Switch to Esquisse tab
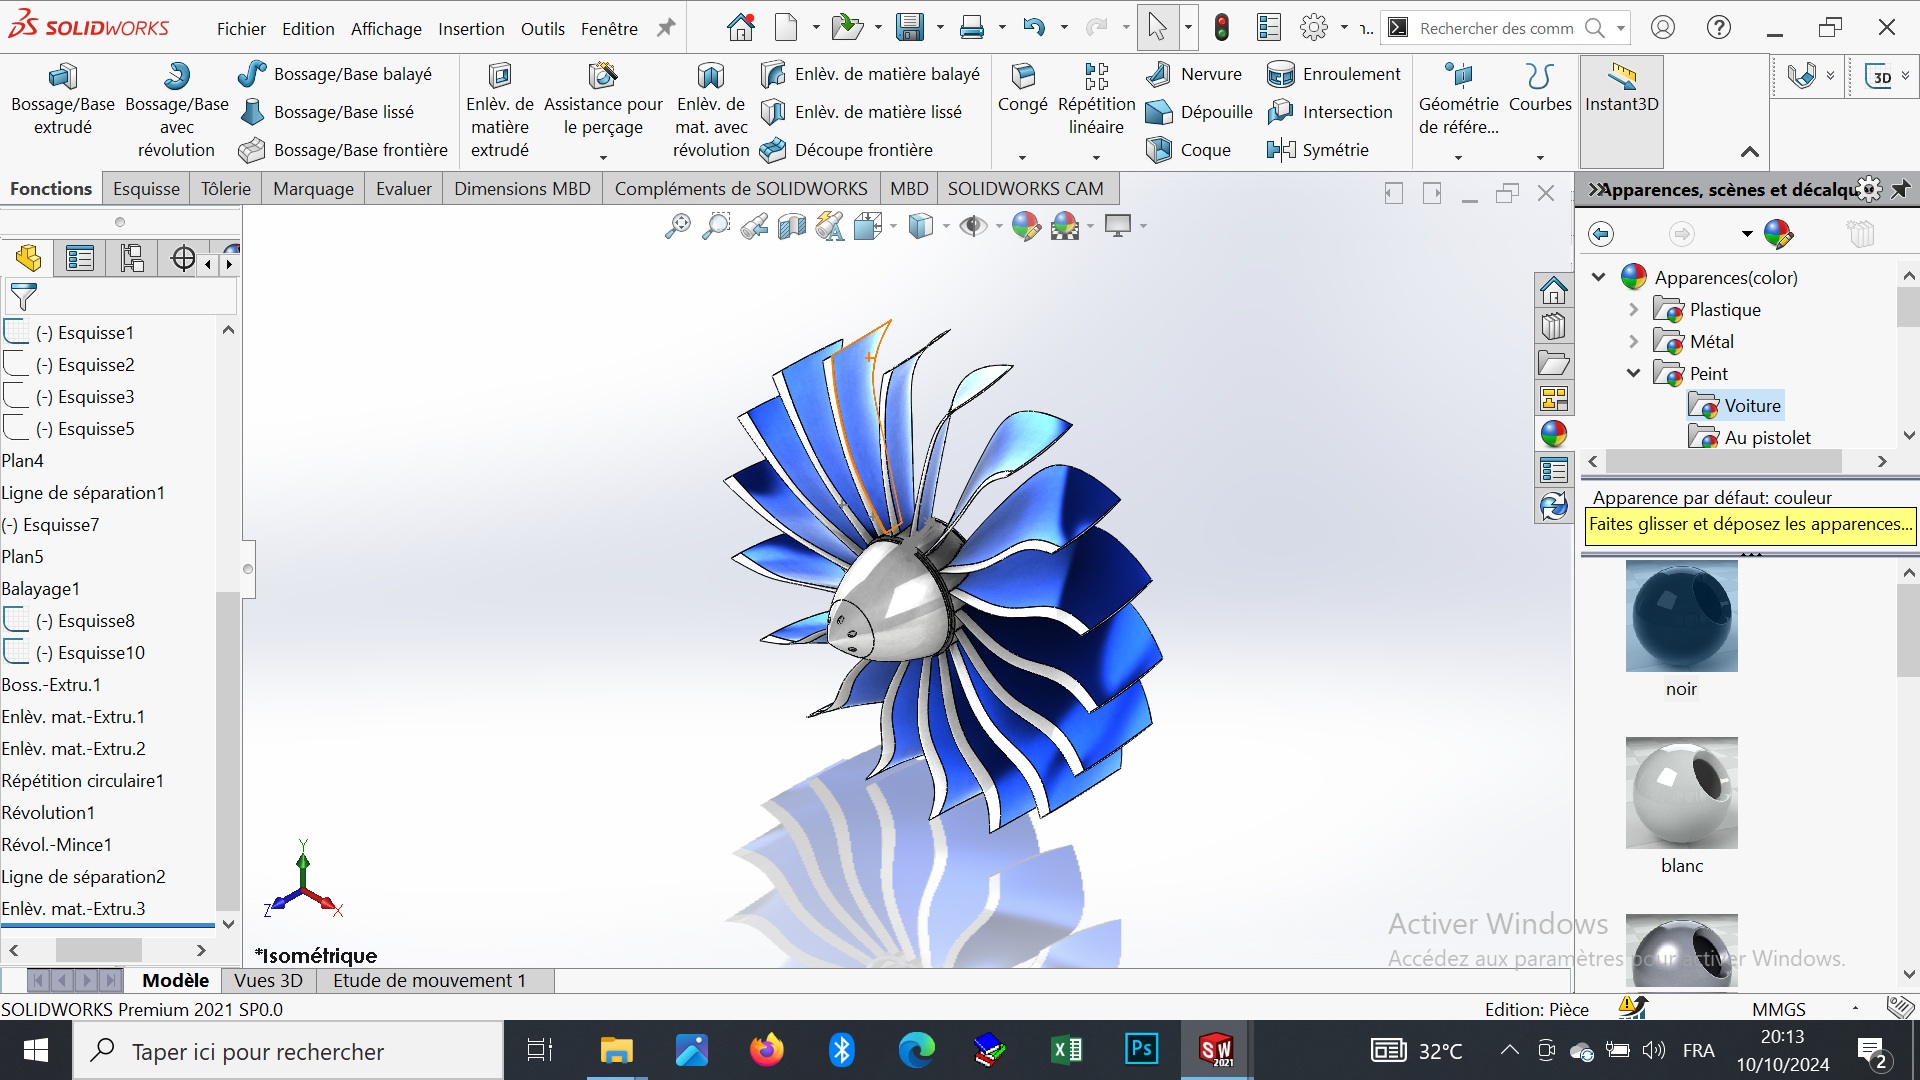Viewport: 1920px width, 1080px height. (146, 189)
